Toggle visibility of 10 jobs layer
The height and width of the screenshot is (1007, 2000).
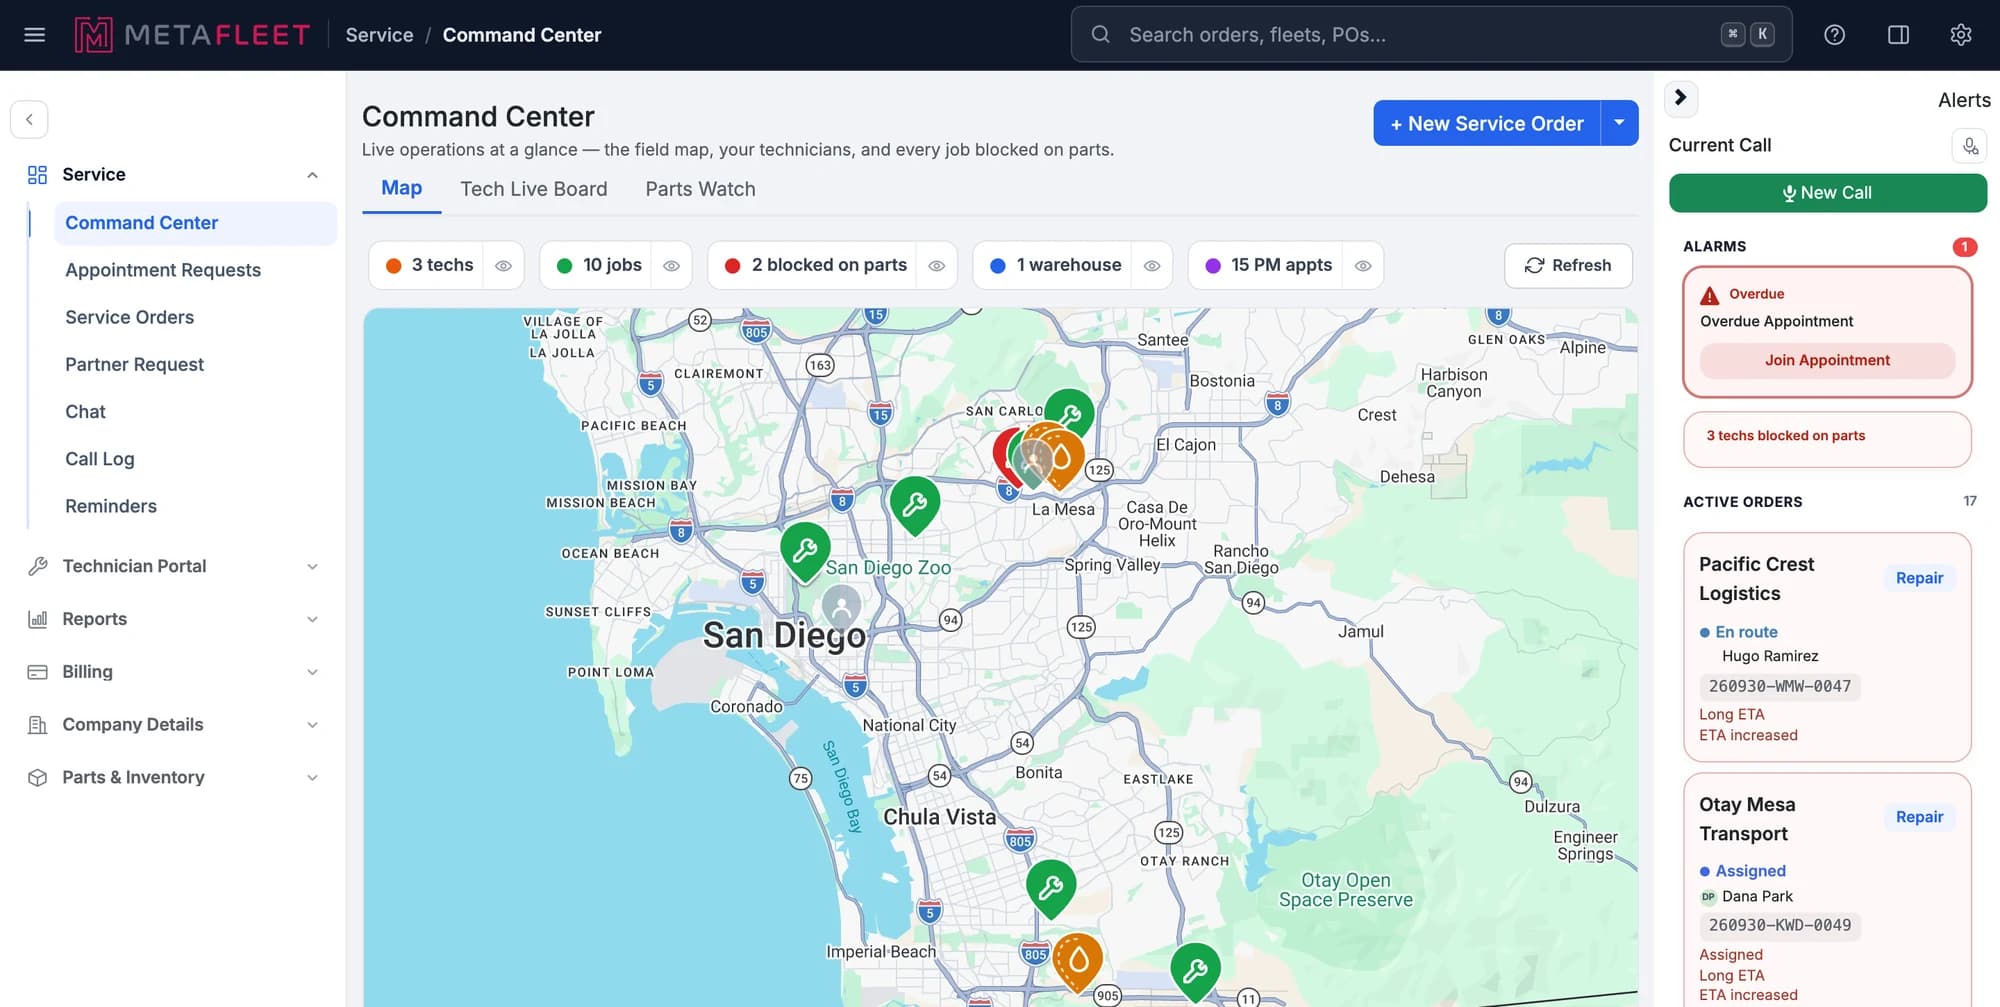[x=671, y=266]
